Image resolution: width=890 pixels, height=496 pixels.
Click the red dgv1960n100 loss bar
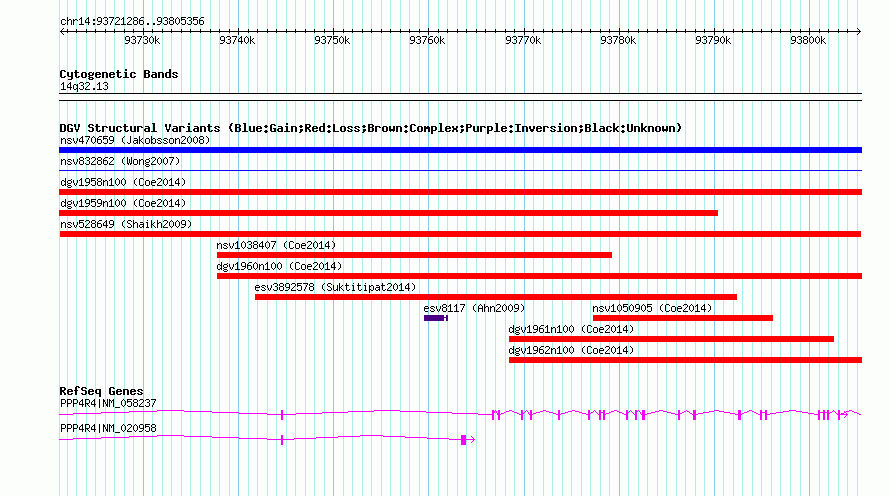click(539, 276)
